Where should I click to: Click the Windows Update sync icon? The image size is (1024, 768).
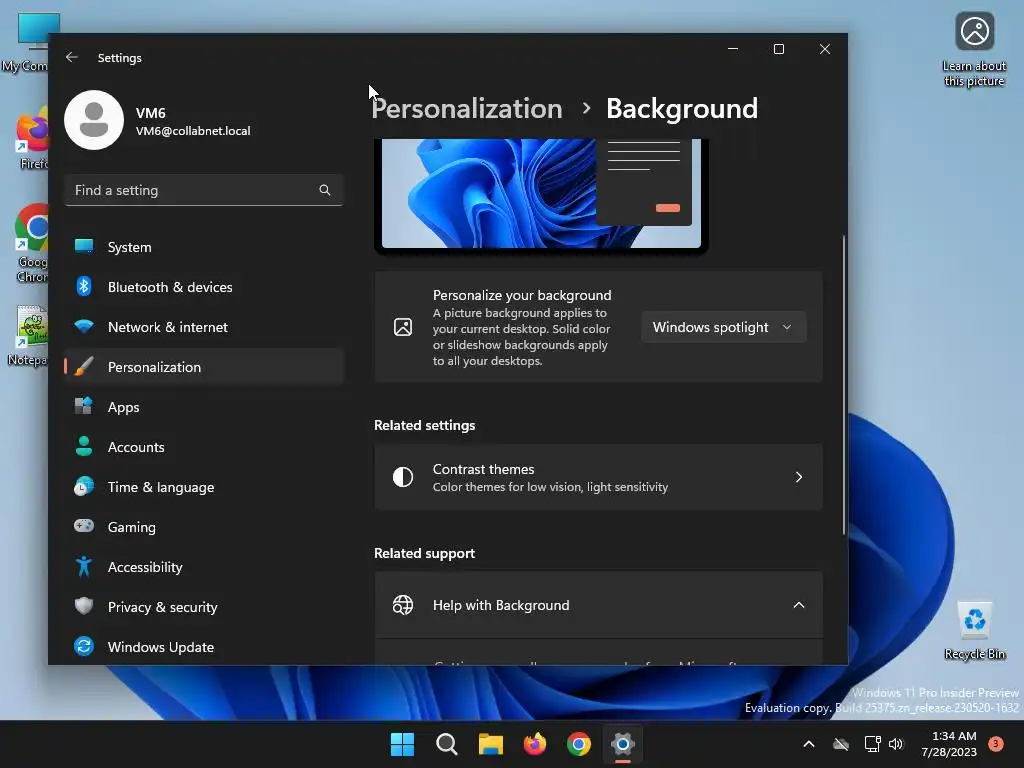[x=84, y=646]
